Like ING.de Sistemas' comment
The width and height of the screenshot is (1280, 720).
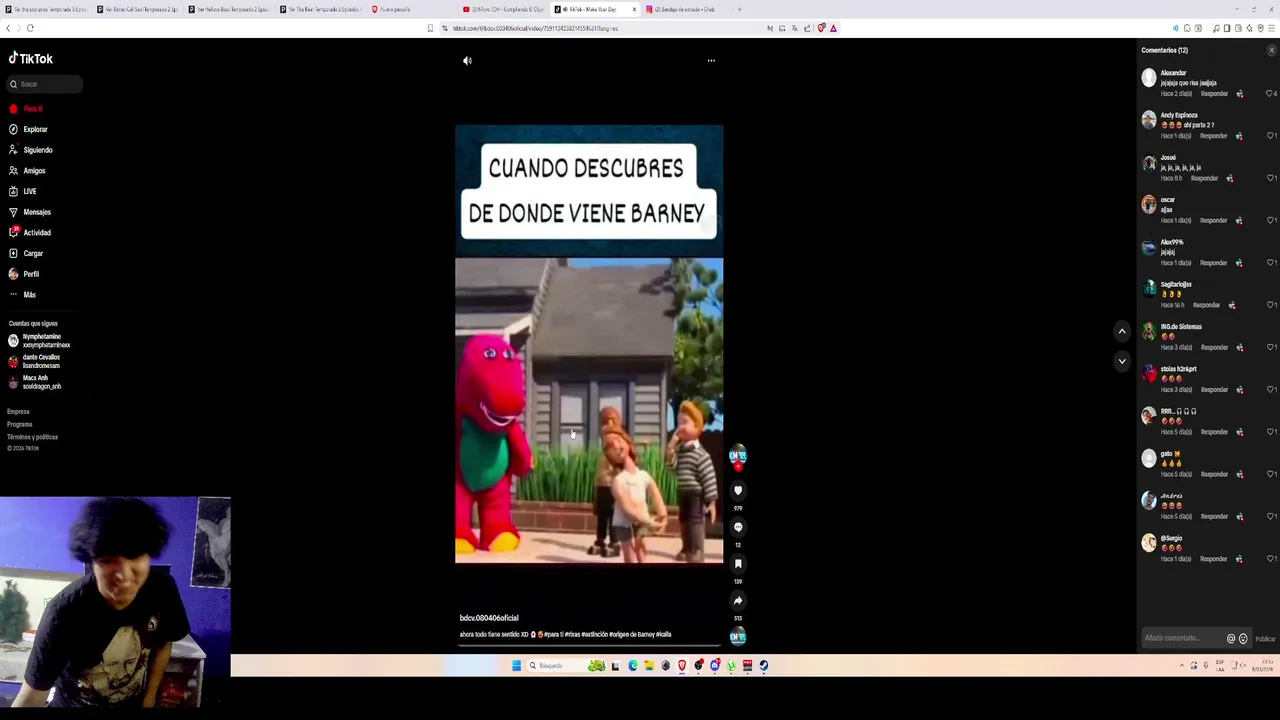1270,347
